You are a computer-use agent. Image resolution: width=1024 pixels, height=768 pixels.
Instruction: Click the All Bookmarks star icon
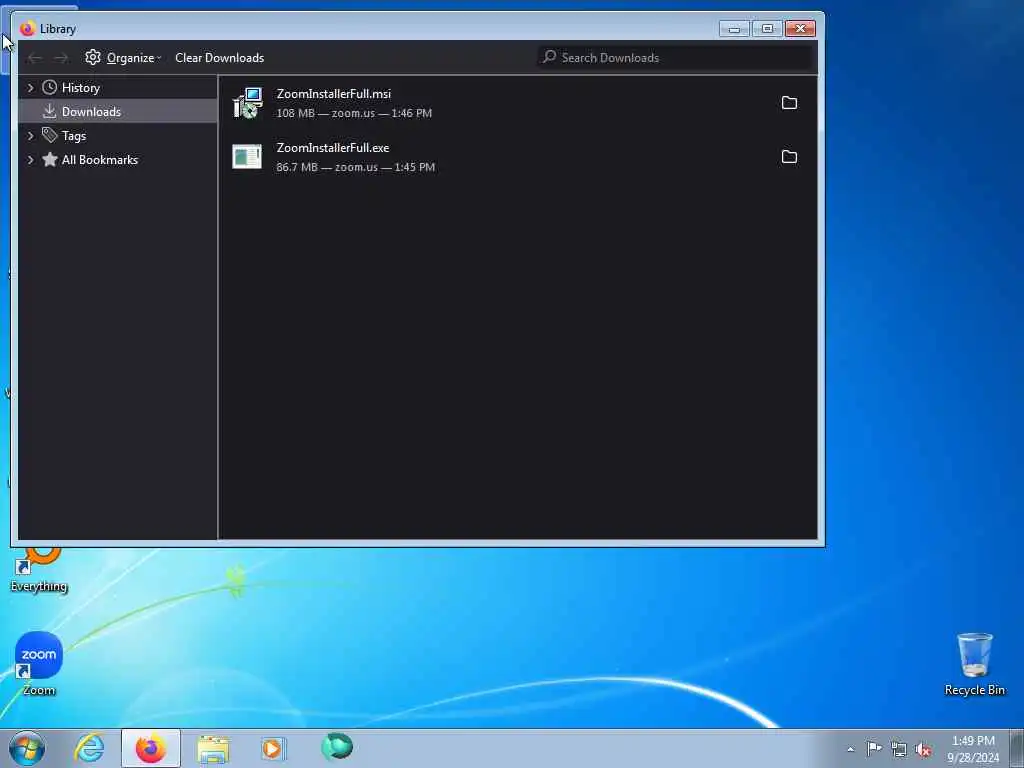click(50, 159)
